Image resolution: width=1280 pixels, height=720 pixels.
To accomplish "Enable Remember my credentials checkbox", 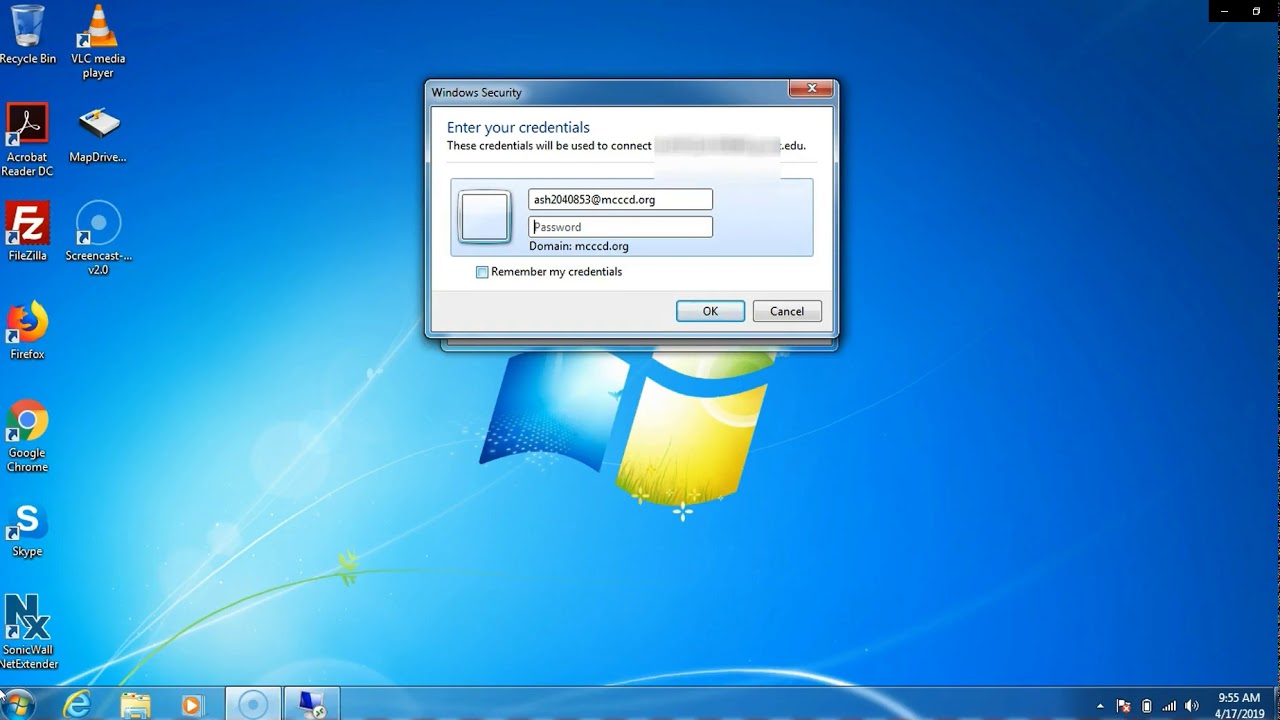I will tap(482, 272).
